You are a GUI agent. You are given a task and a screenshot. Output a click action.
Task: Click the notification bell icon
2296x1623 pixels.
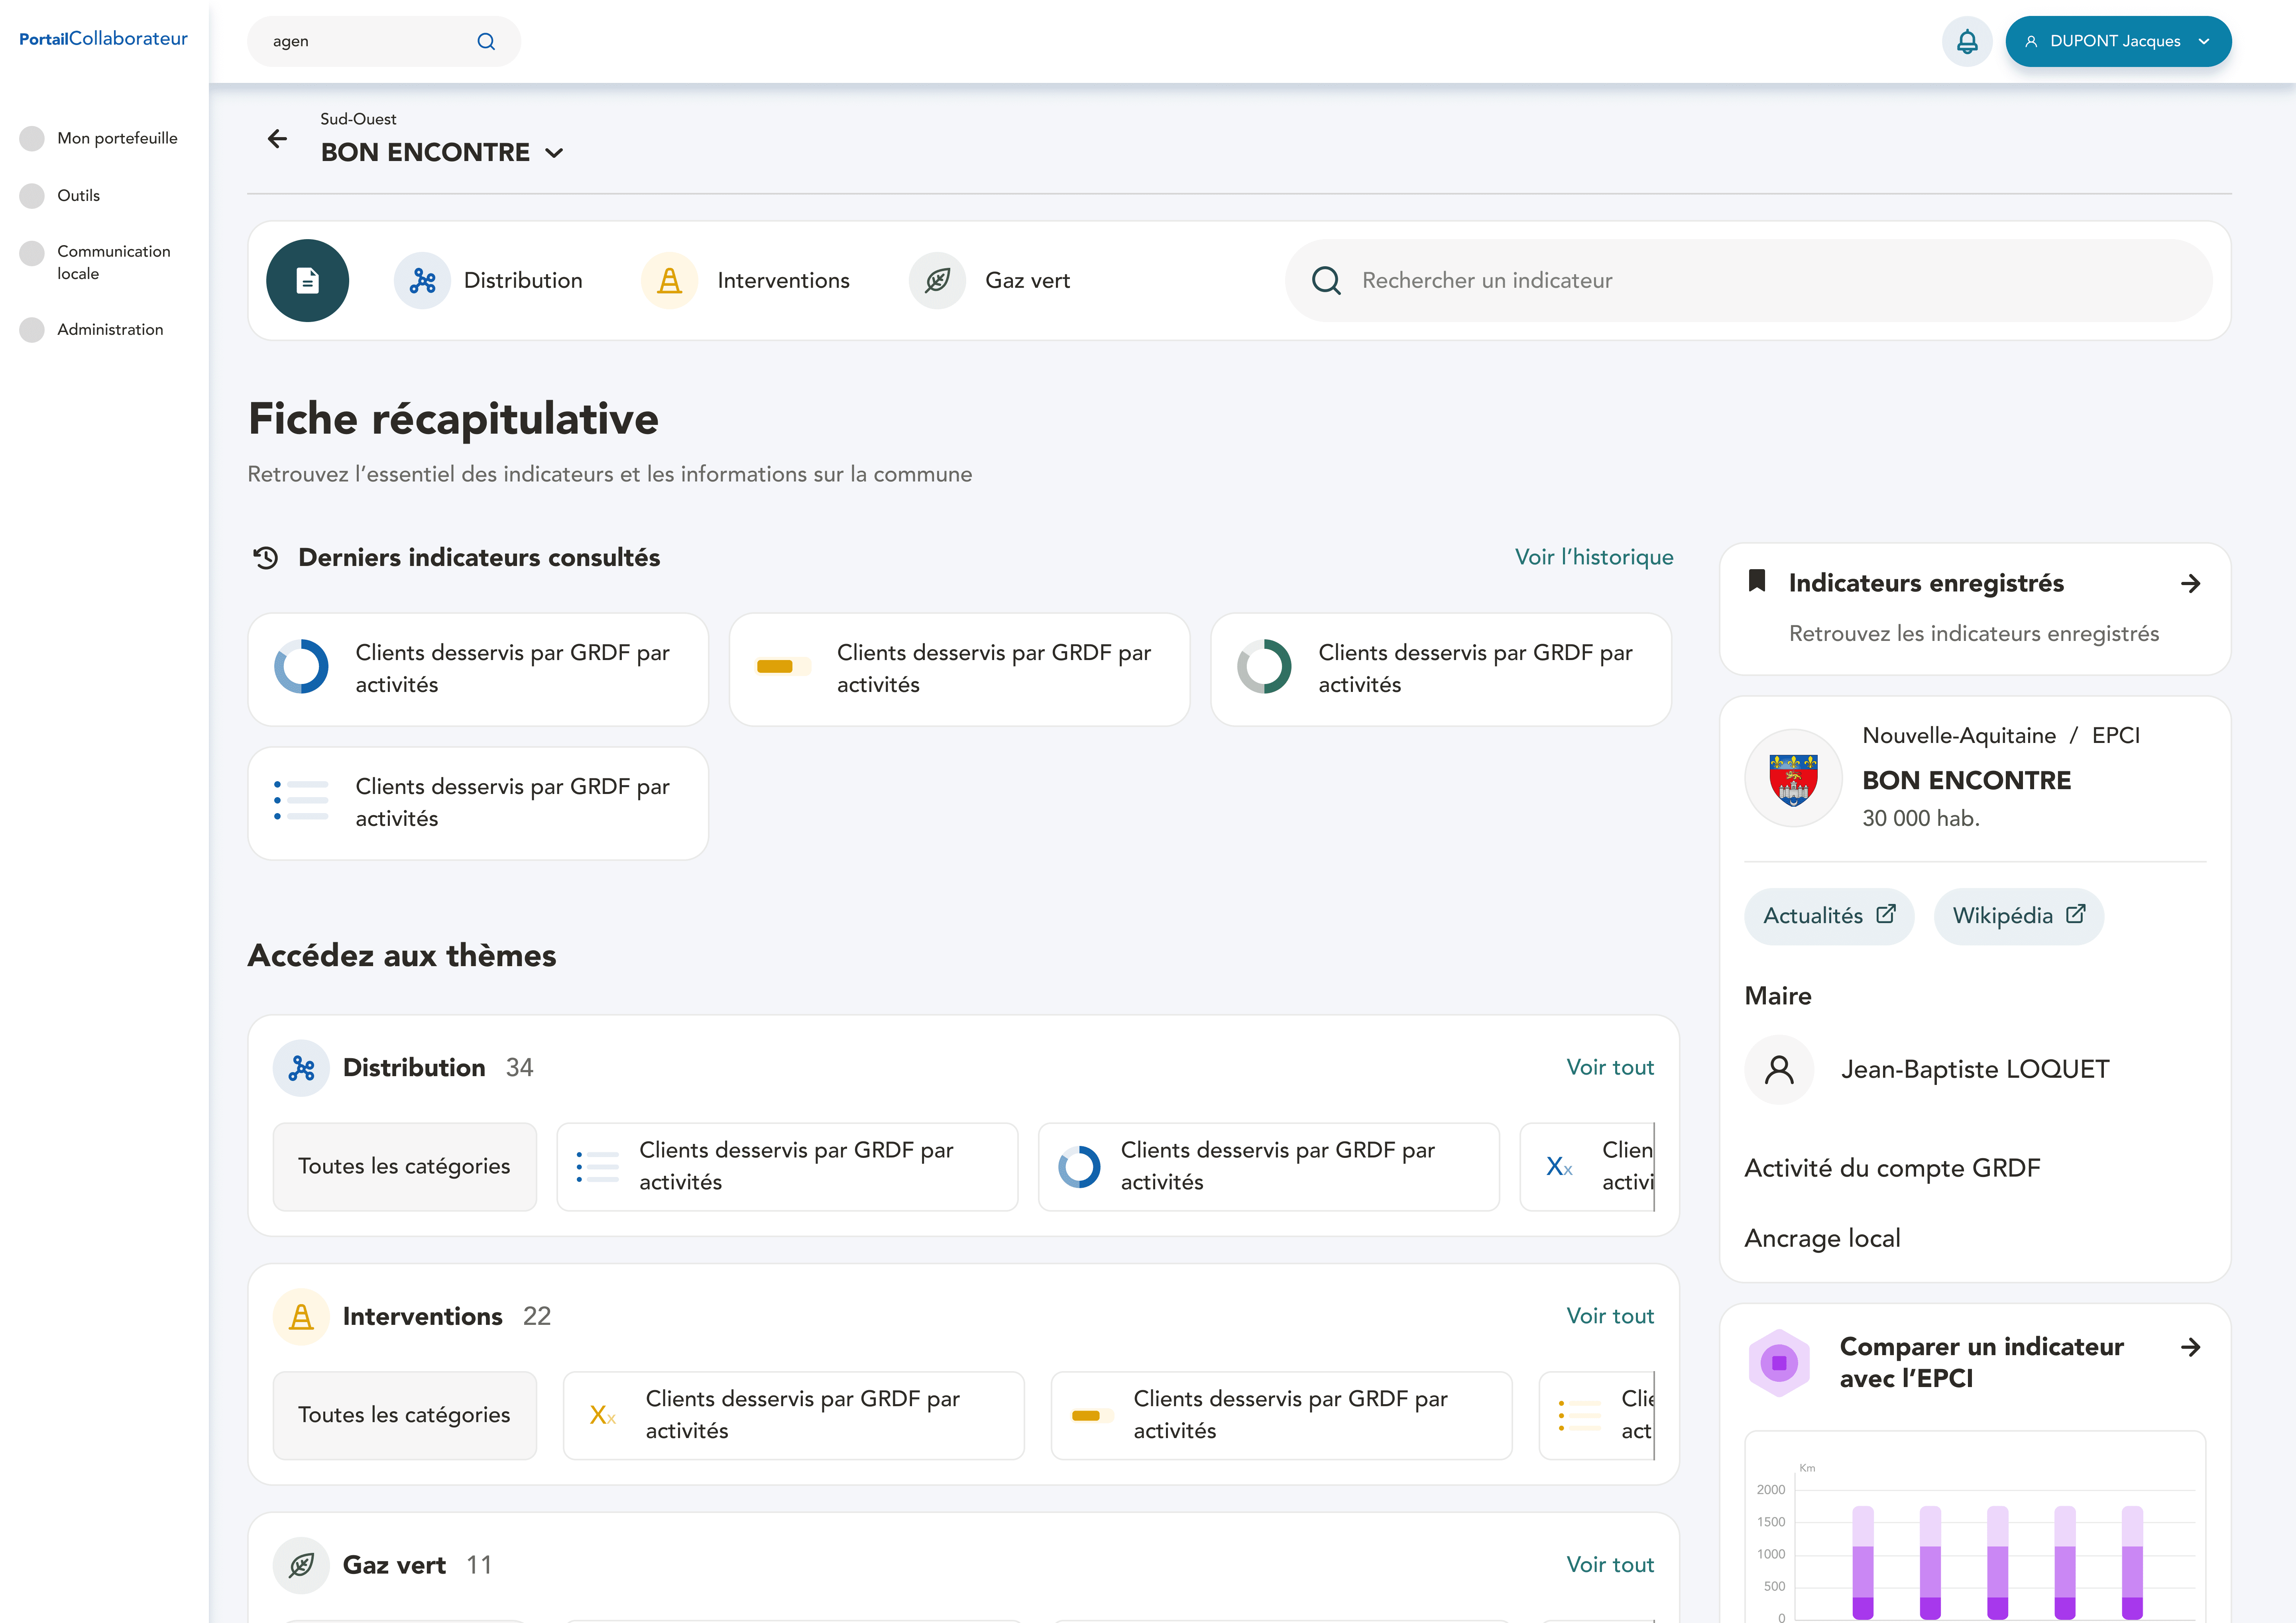coord(1966,41)
